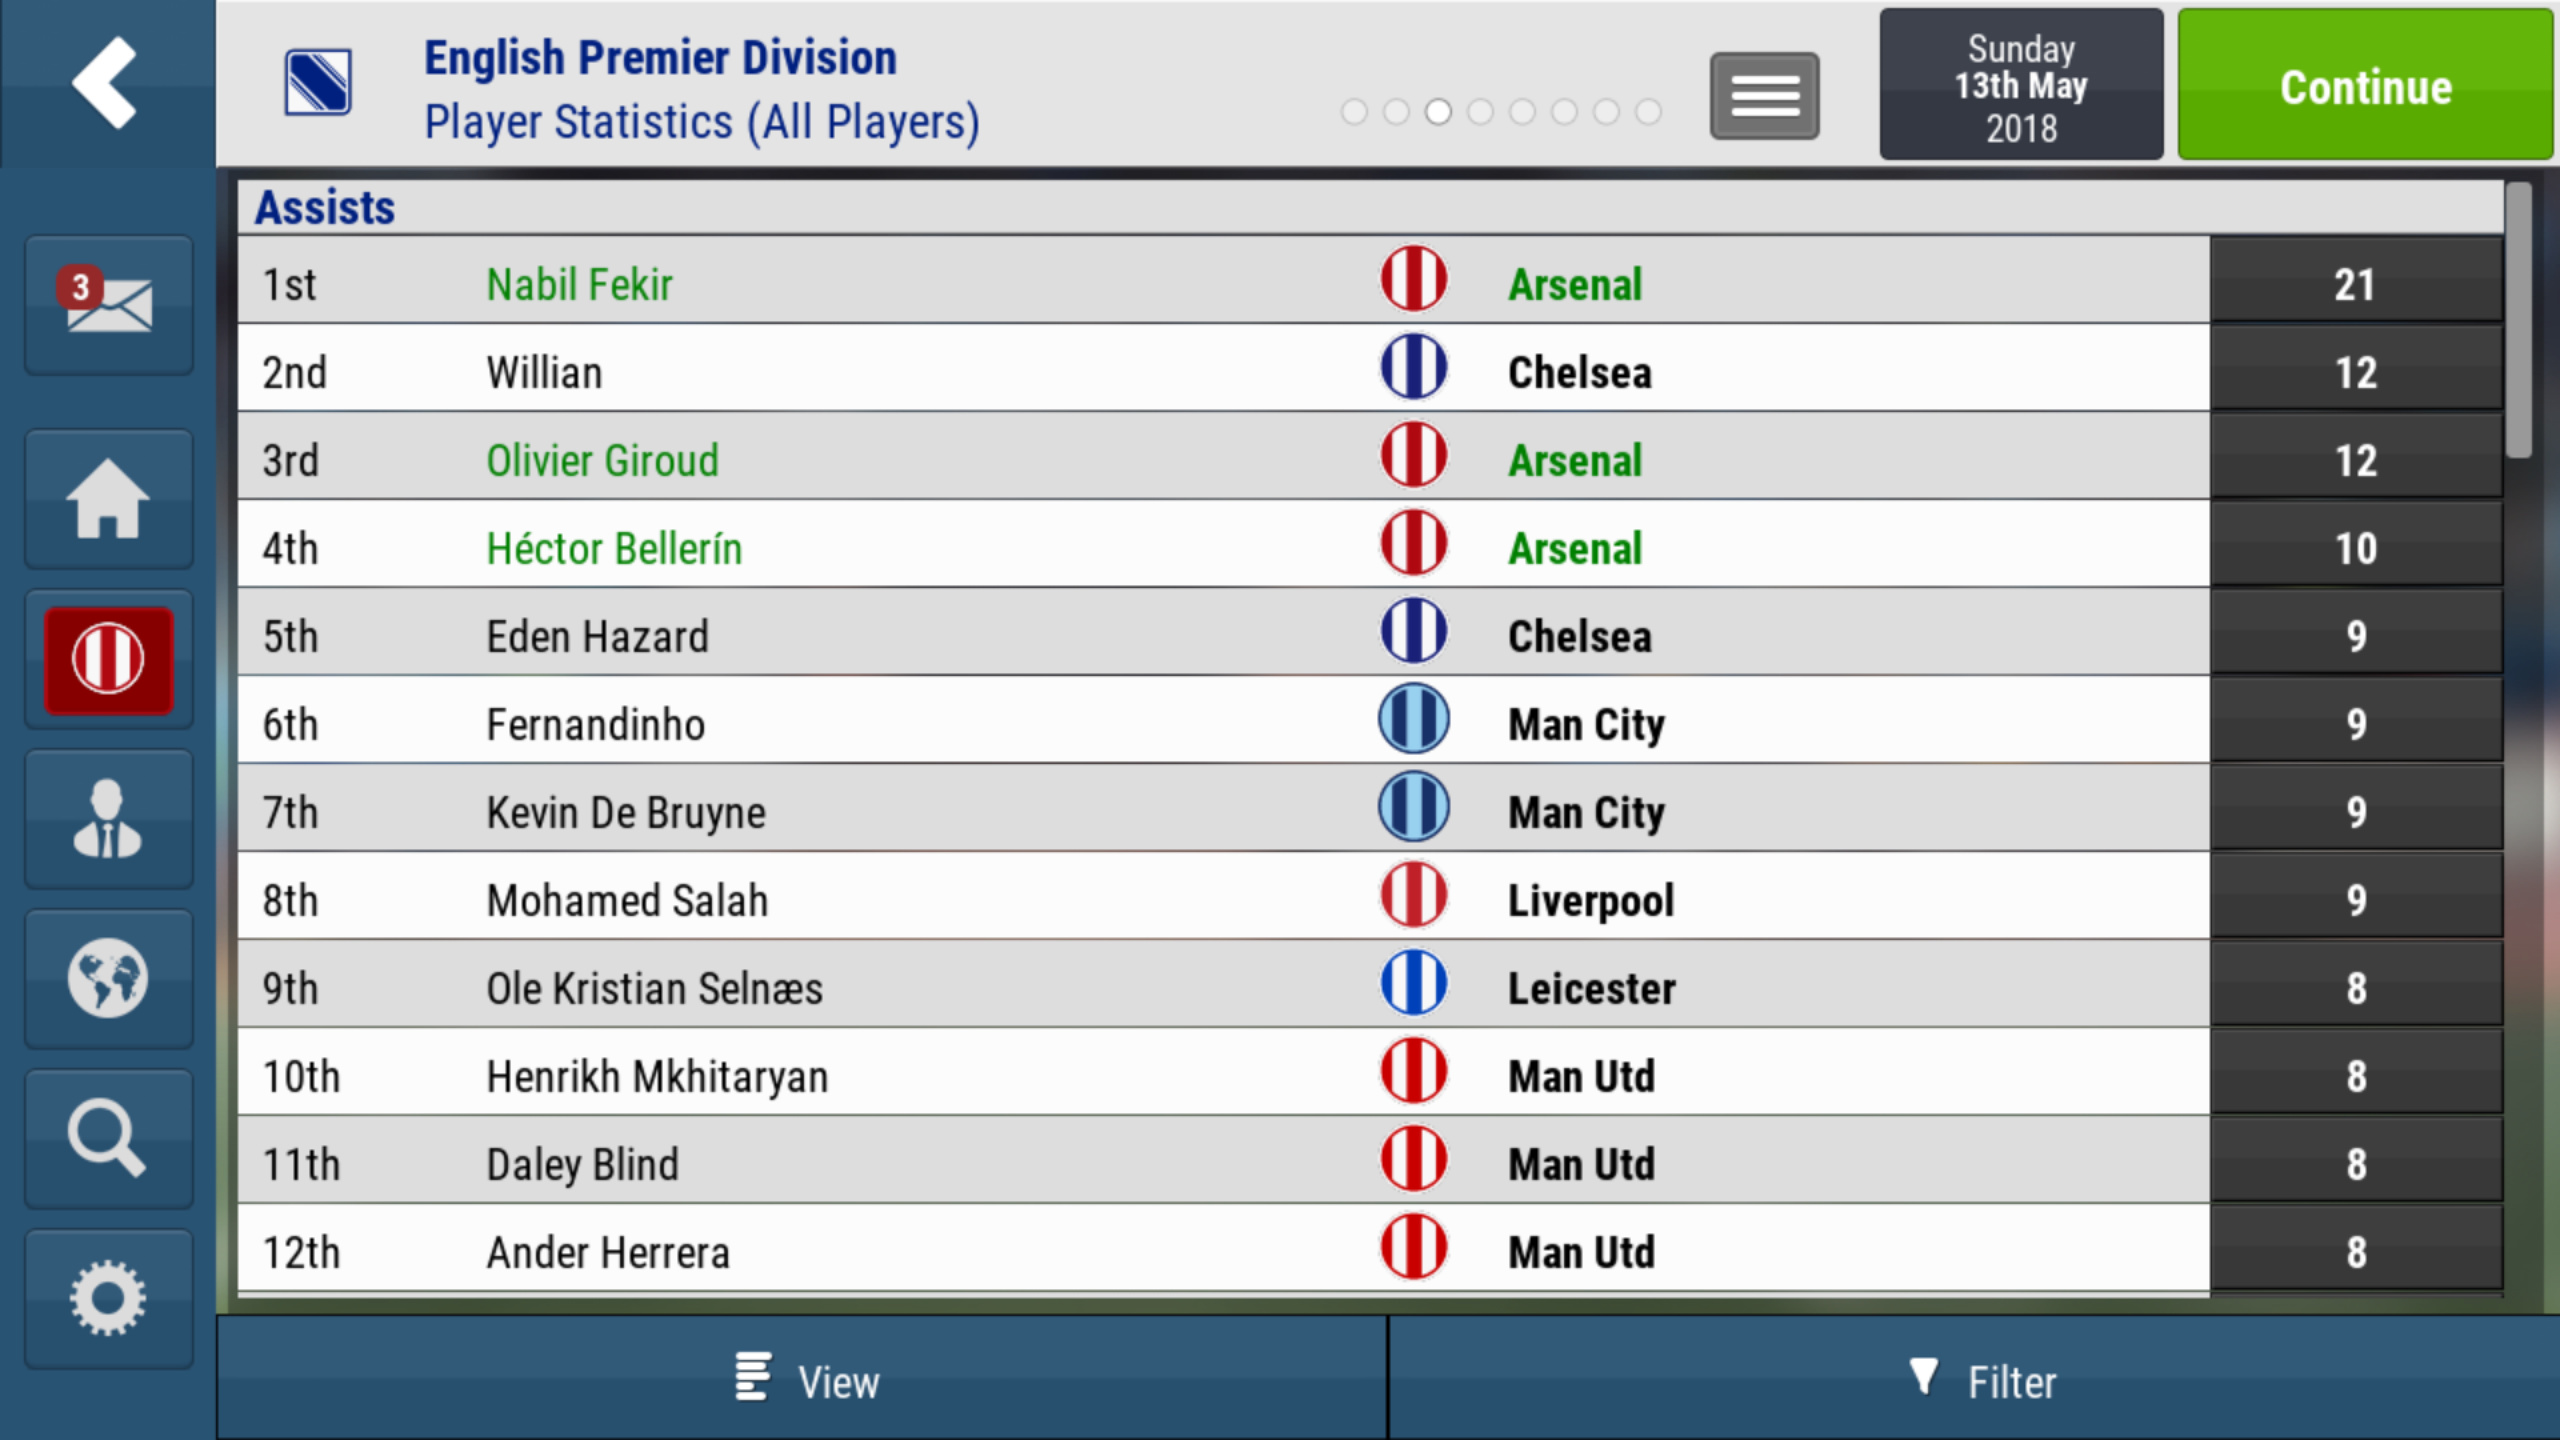
Task: Open the club badge icon in sidebar
Action: [x=108, y=659]
